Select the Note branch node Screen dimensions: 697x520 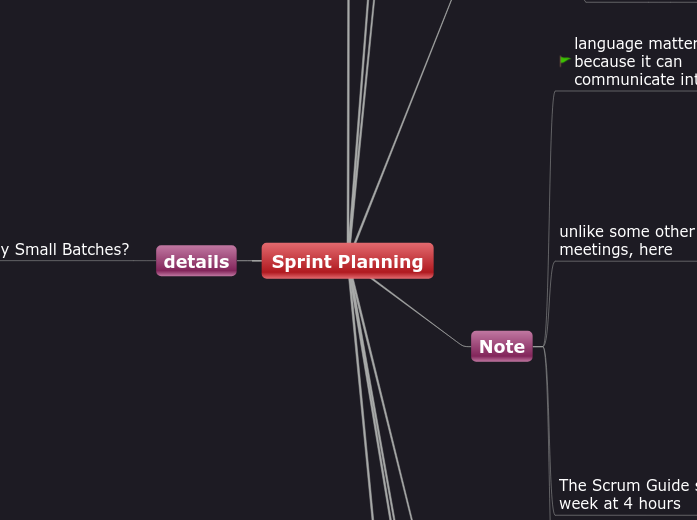[501, 346]
